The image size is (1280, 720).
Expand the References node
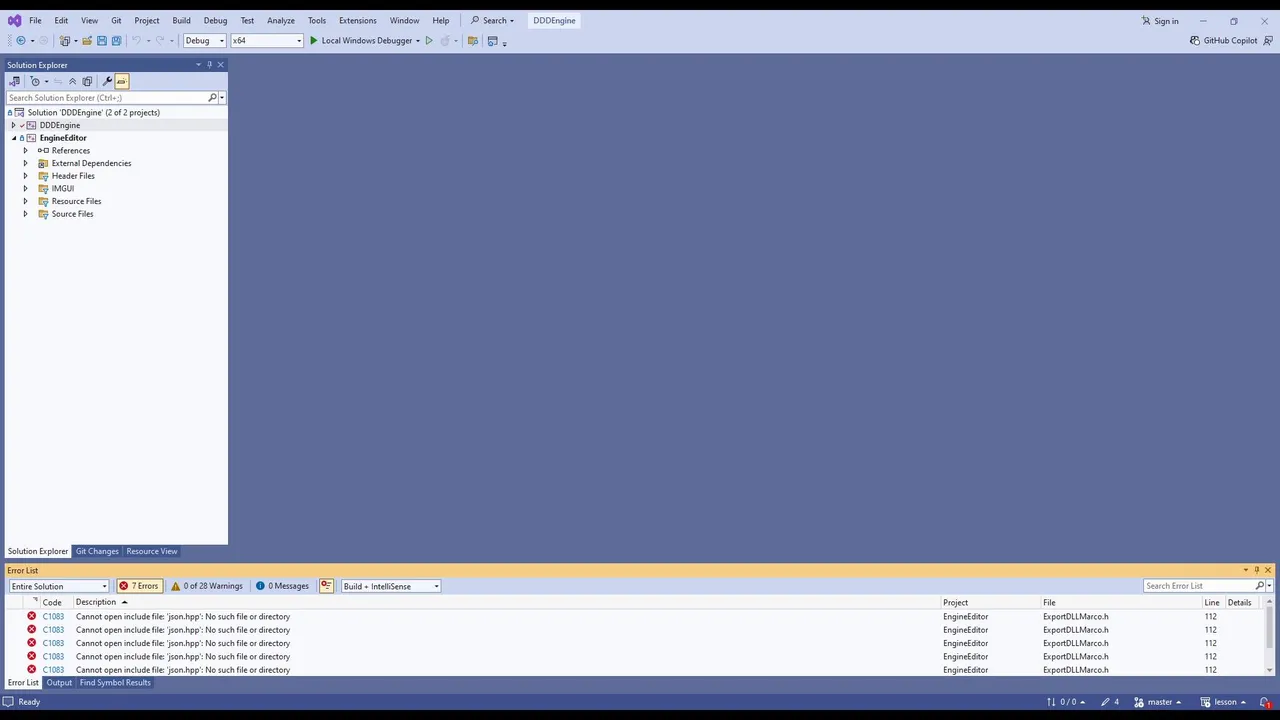(26, 151)
